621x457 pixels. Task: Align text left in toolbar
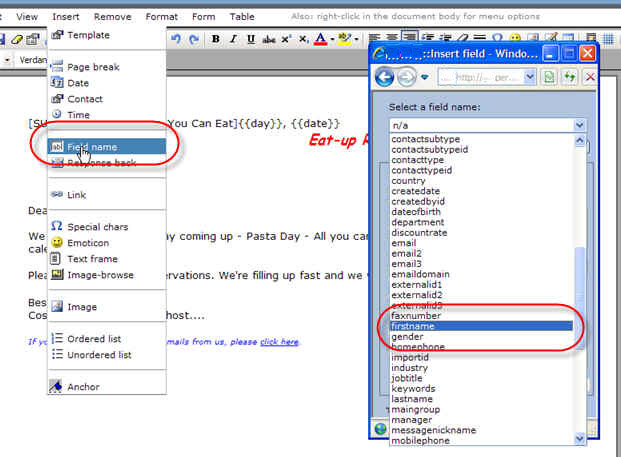point(374,38)
